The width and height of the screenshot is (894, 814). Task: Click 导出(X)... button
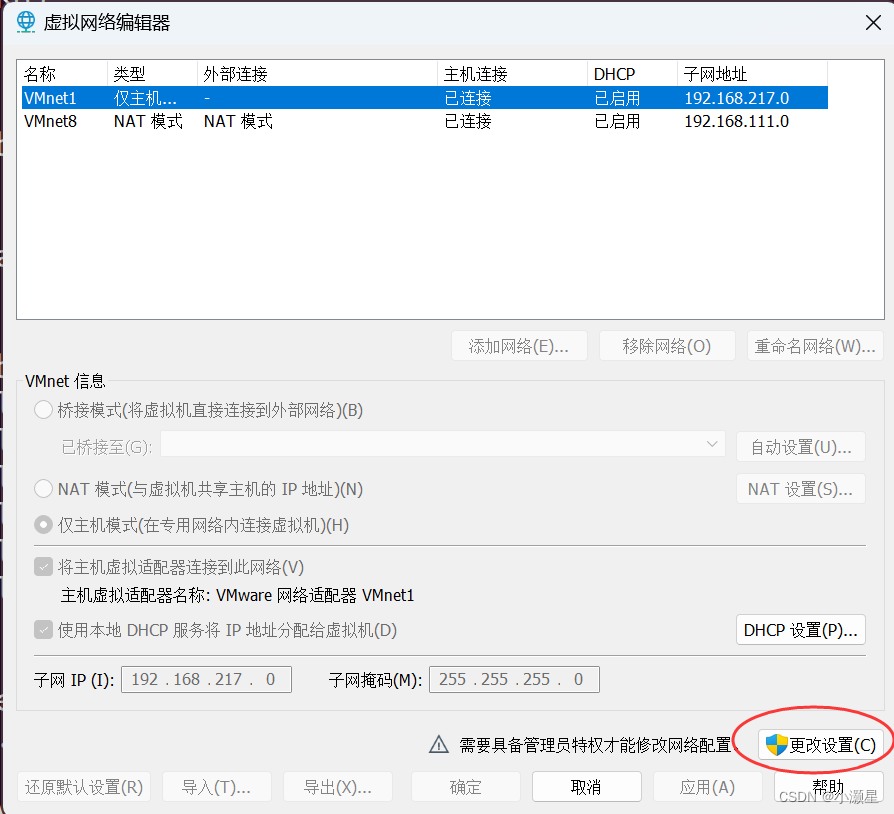pos(338,787)
